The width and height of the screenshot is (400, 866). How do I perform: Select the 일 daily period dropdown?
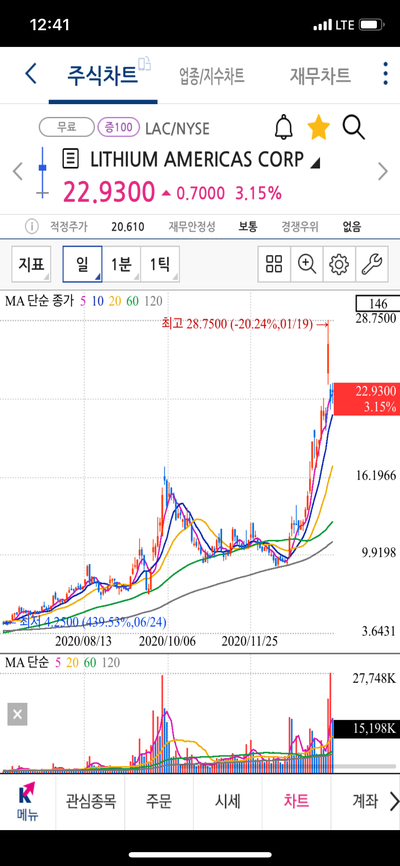(82, 264)
